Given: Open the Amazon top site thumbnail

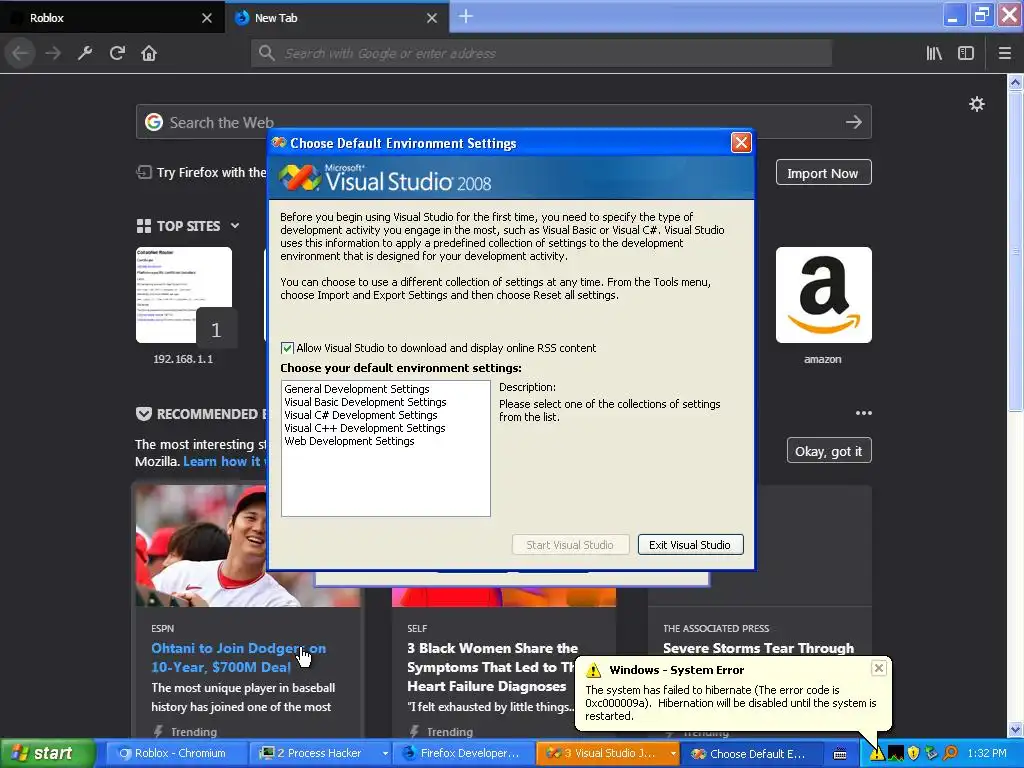Looking at the screenshot, I should 824,295.
